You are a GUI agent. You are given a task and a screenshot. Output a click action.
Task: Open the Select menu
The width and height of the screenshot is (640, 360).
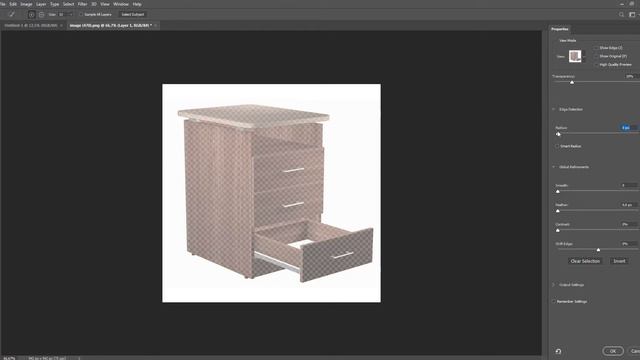(x=68, y=4)
